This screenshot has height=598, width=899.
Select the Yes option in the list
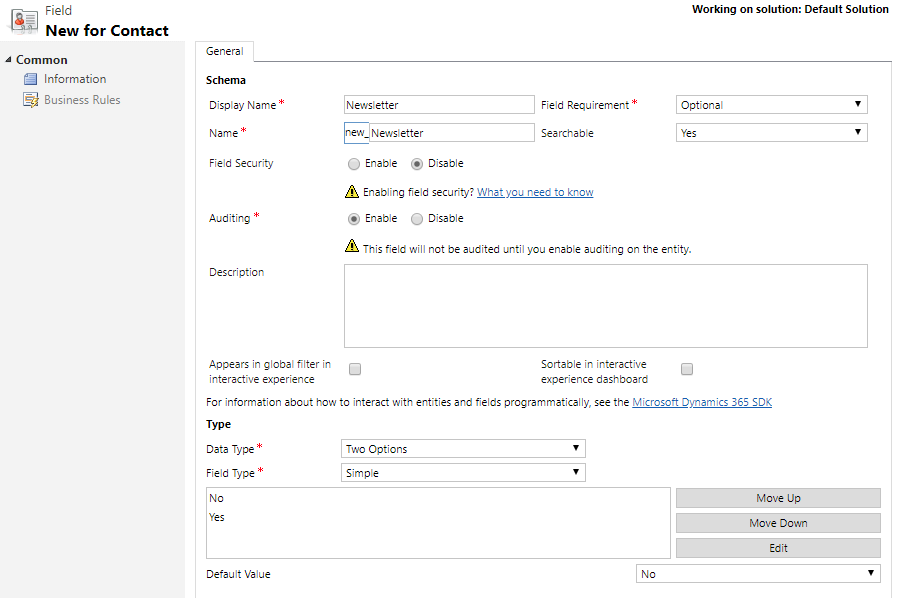tap(217, 517)
